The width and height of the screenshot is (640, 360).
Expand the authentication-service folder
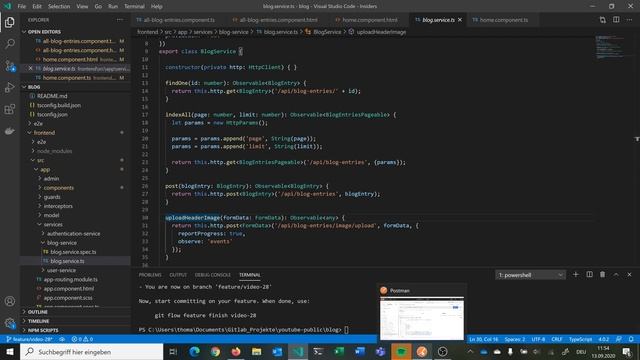[x=73, y=233]
